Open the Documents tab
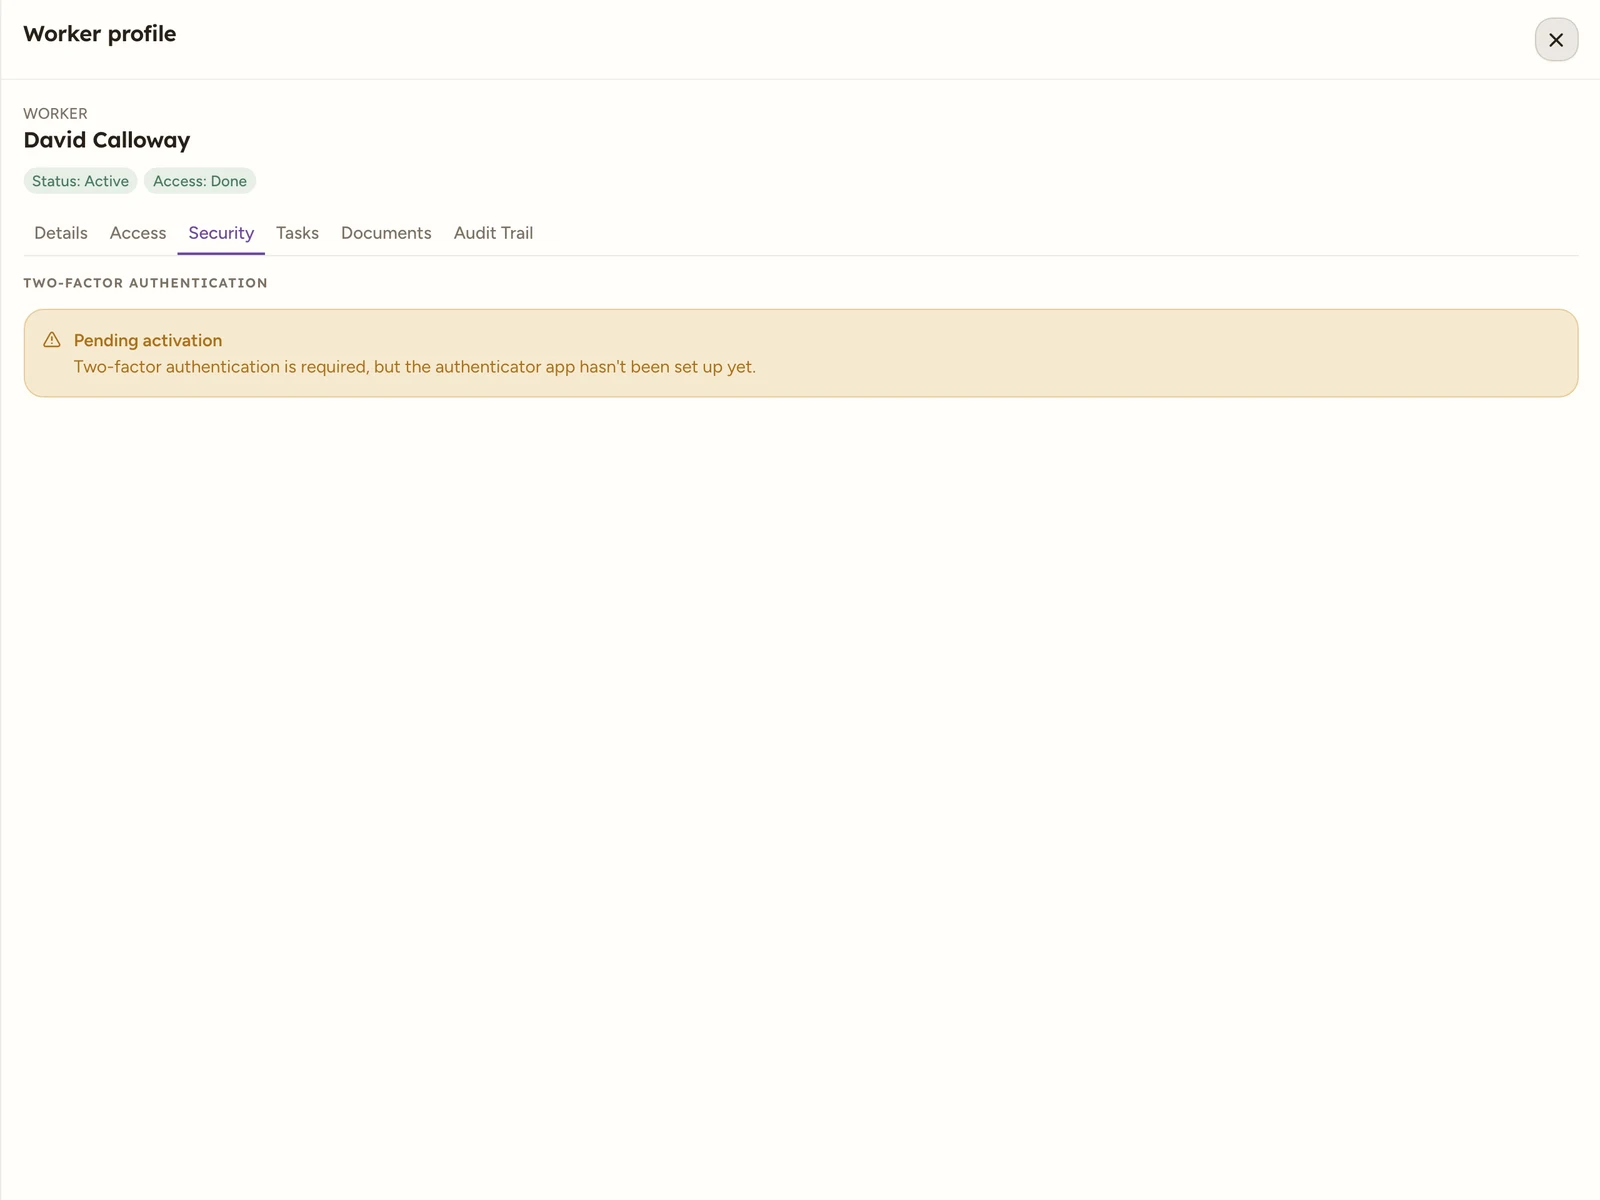1600x1200 pixels. coord(386,233)
